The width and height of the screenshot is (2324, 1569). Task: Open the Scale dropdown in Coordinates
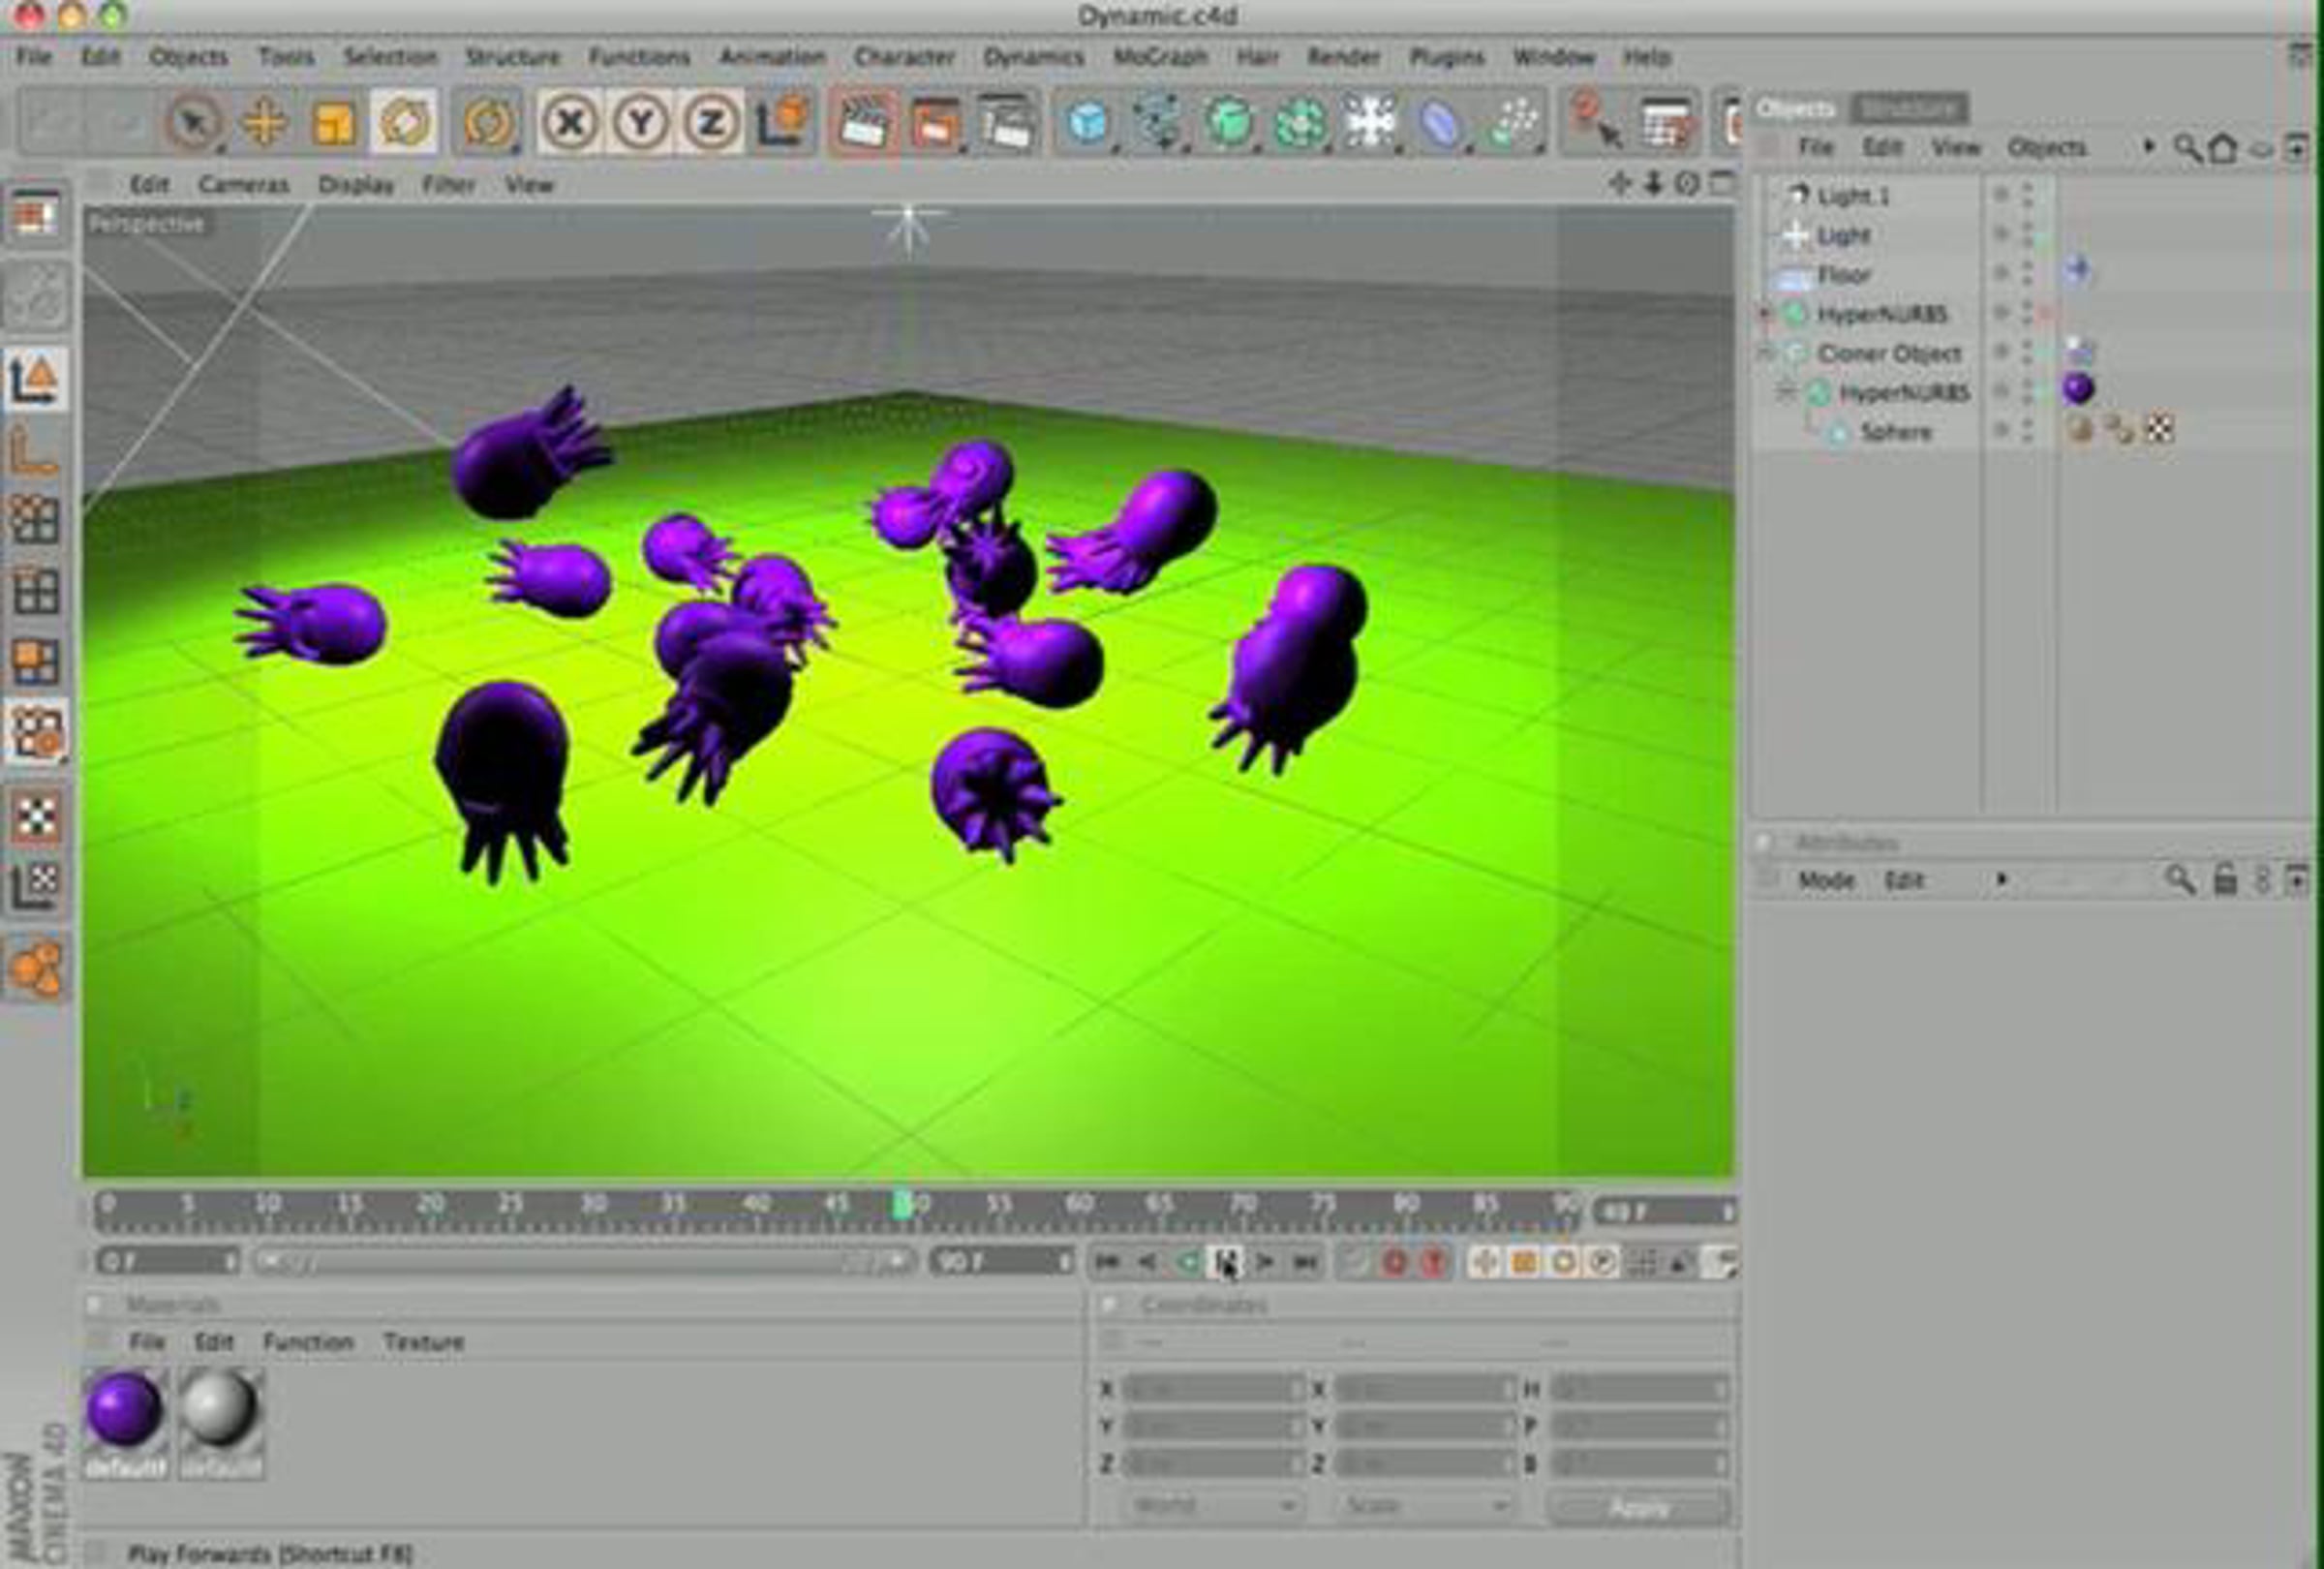(1425, 1505)
